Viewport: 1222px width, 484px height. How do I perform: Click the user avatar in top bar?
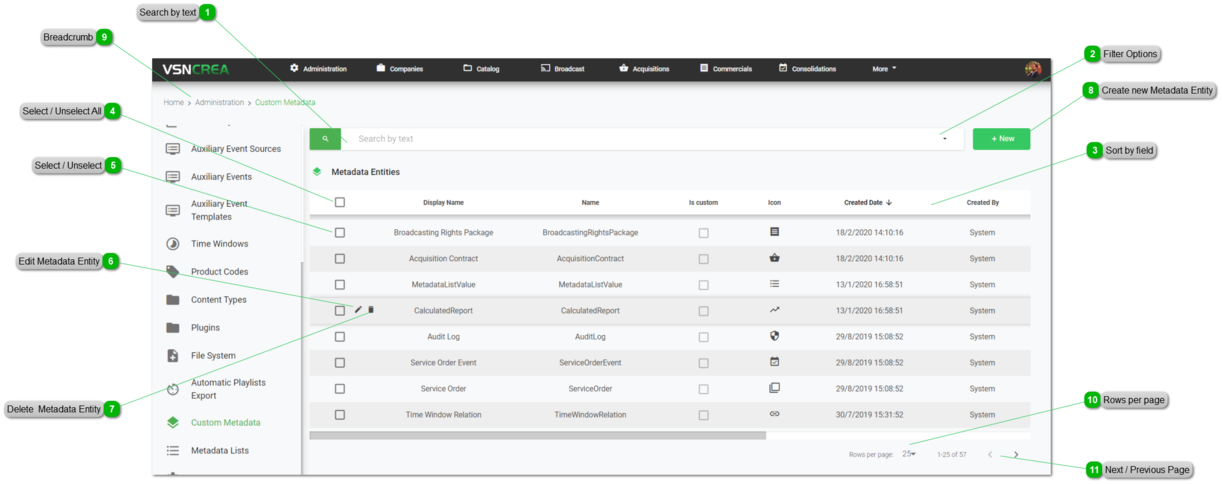tap(1033, 69)
